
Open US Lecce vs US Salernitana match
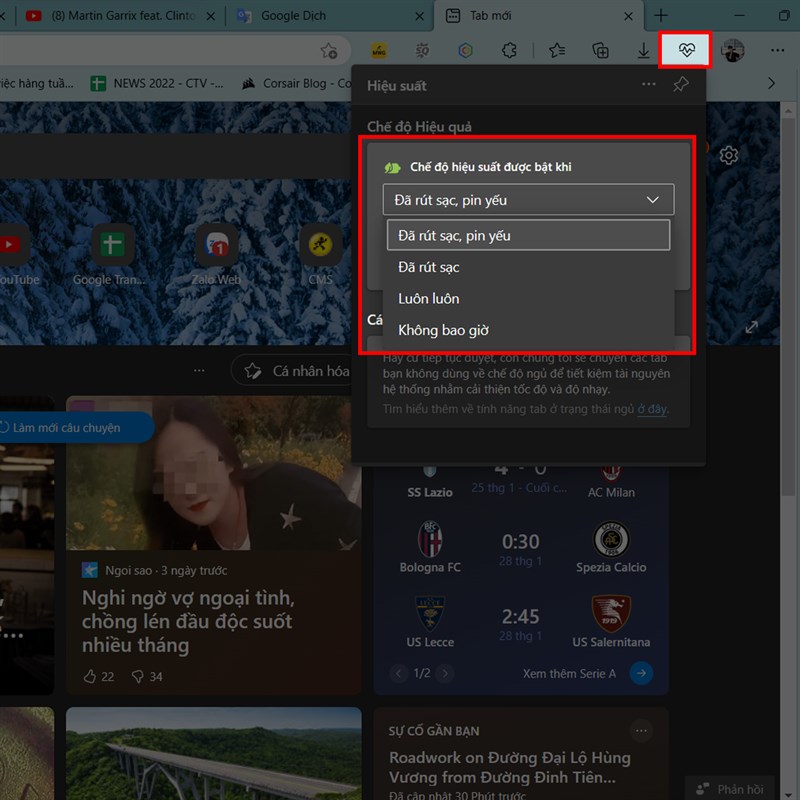521,622
